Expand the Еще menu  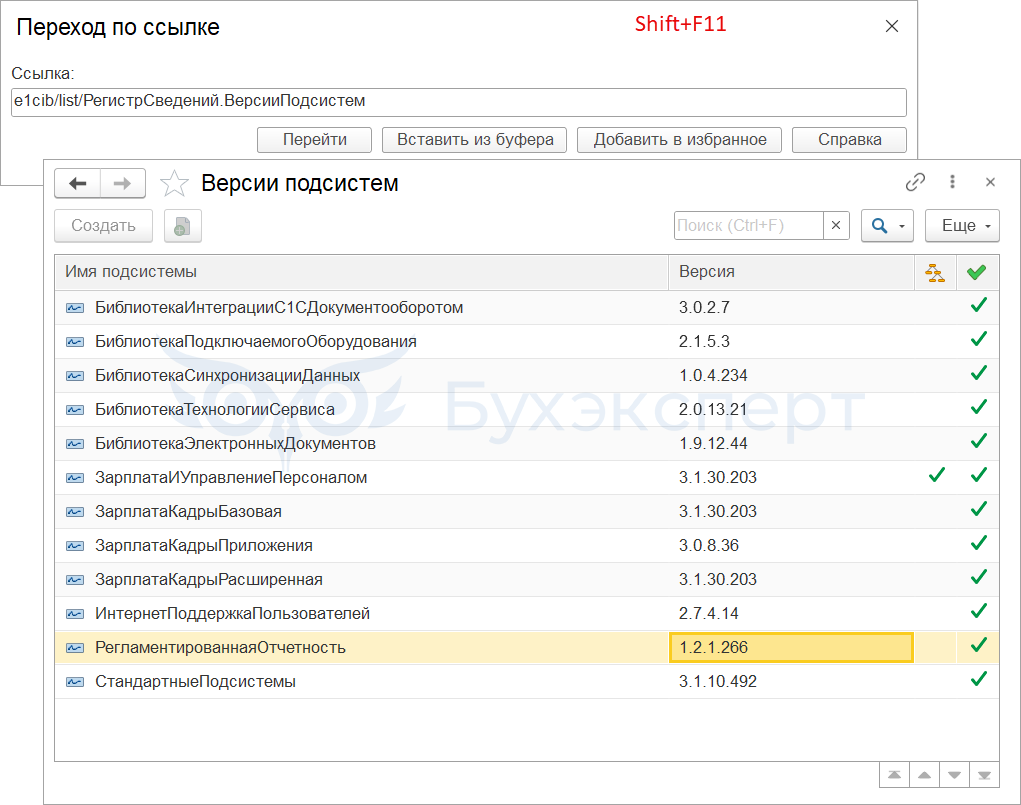[962, 226]
